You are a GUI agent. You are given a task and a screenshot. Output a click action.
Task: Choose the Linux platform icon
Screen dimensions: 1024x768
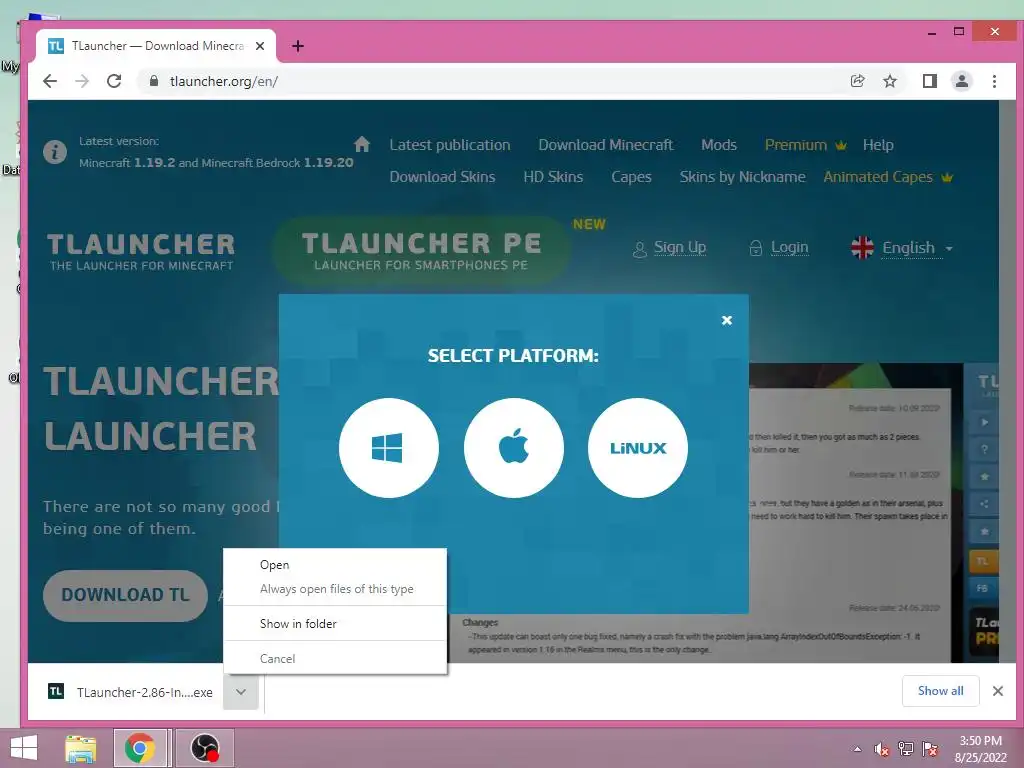pos(638,448)
